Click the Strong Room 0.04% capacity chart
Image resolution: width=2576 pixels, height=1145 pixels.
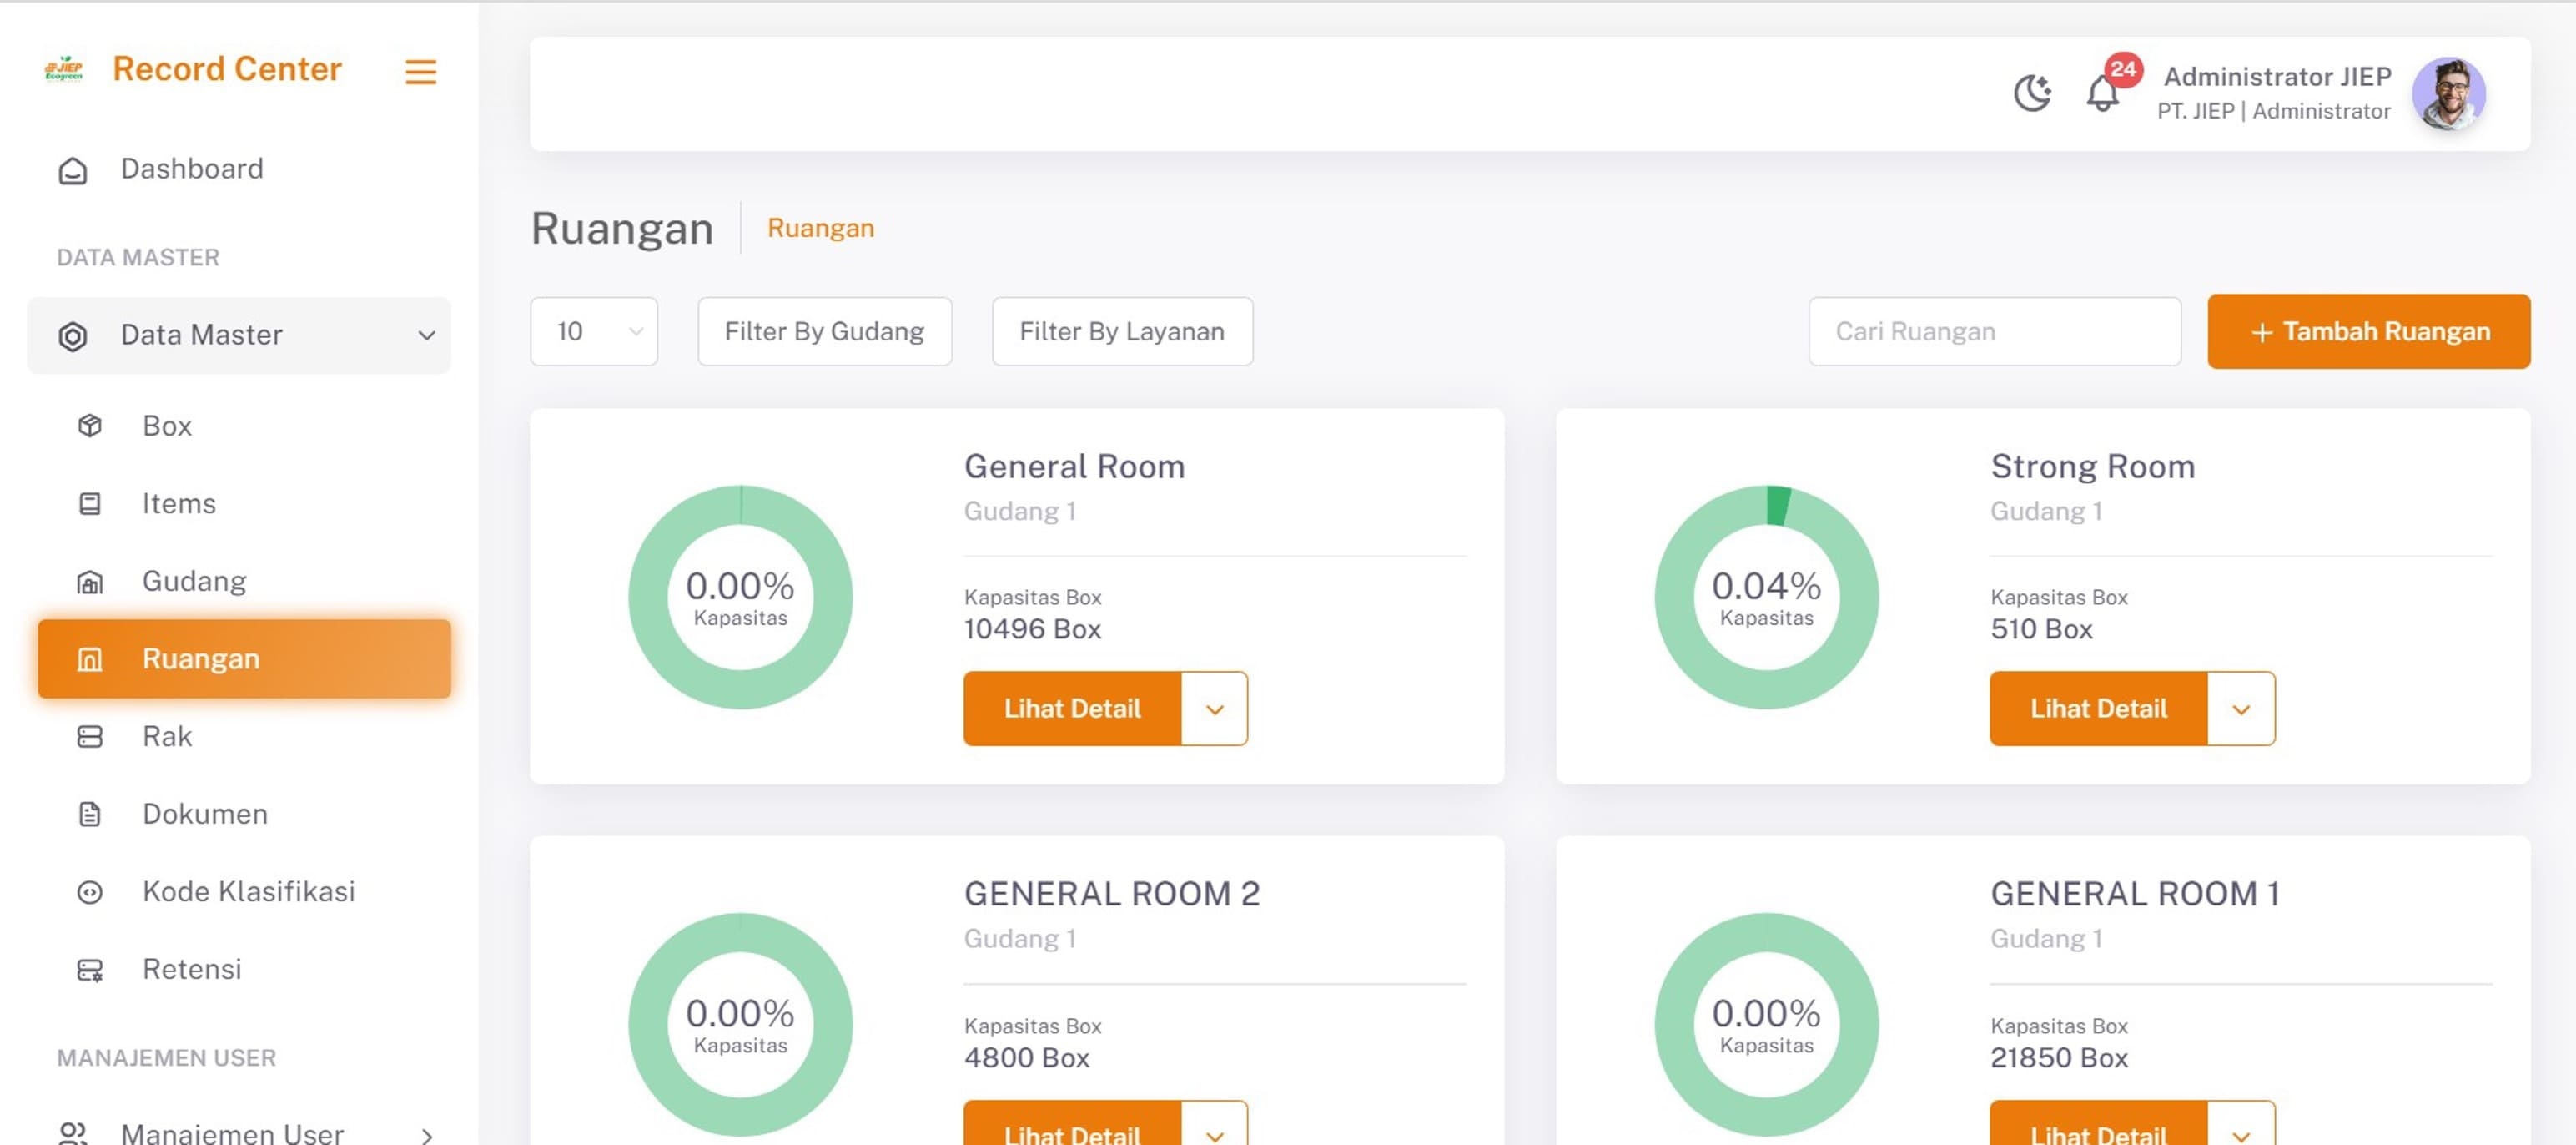point(1766,597)
